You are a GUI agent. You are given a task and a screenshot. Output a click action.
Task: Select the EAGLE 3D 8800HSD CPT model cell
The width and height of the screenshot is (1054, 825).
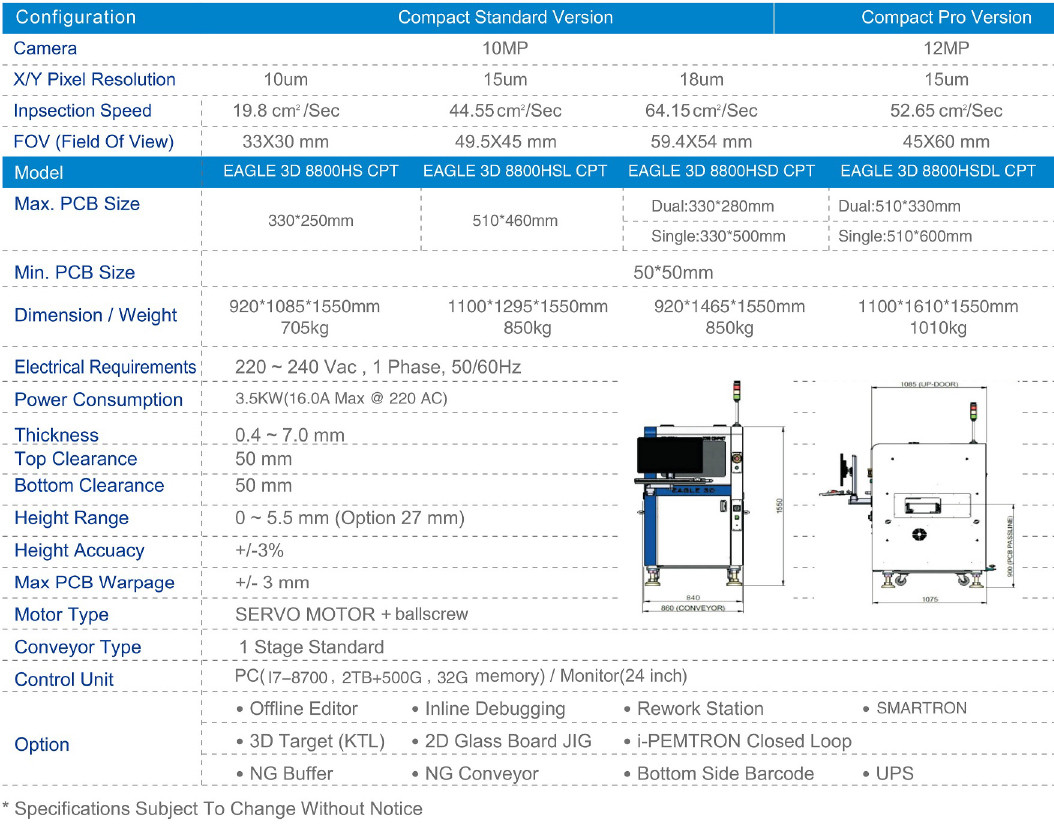click(723, 171)
